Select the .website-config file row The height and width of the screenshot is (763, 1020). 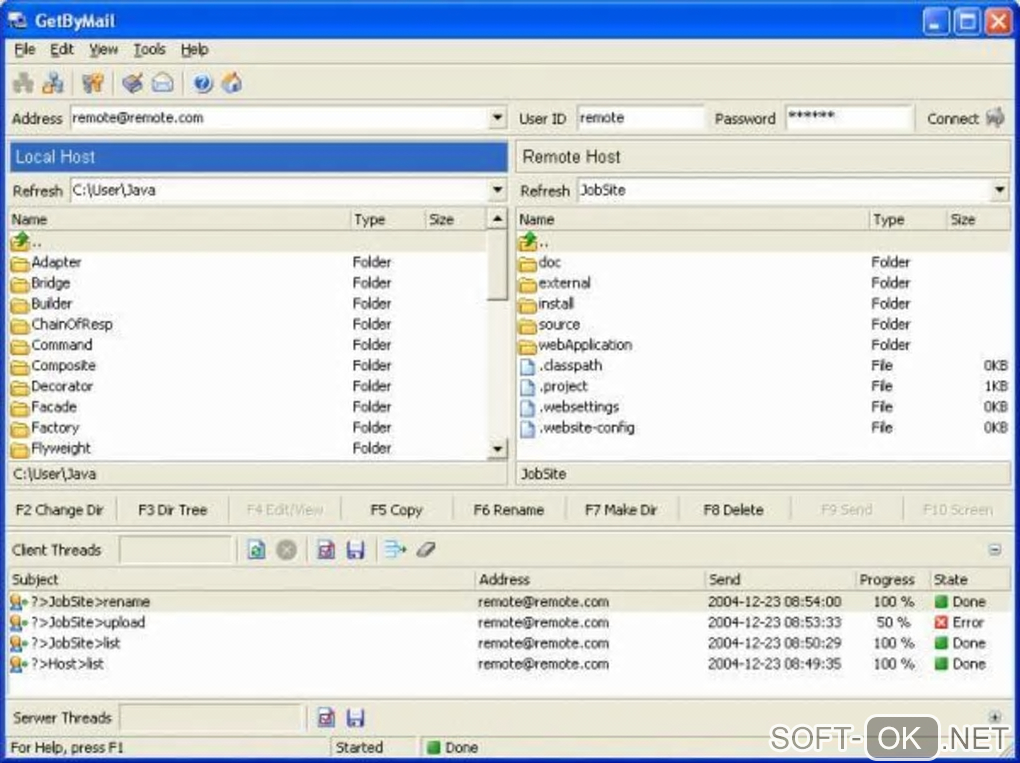(764, 428)
